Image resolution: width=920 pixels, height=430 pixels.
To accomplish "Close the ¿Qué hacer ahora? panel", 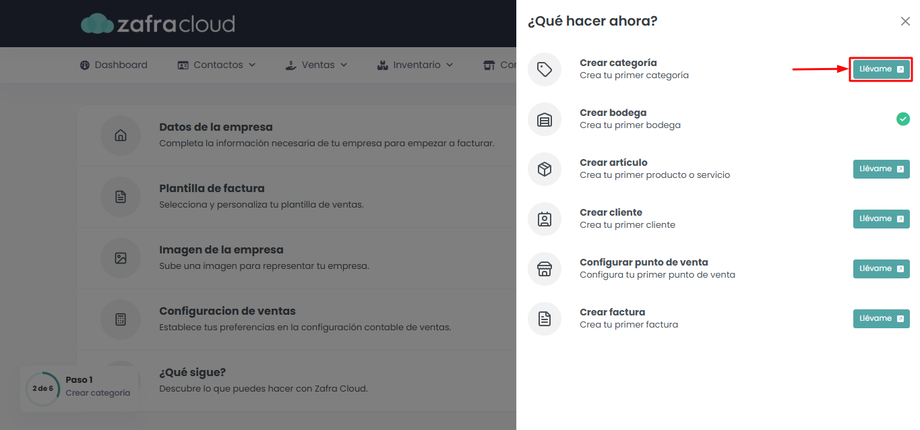I will [905, 21].
